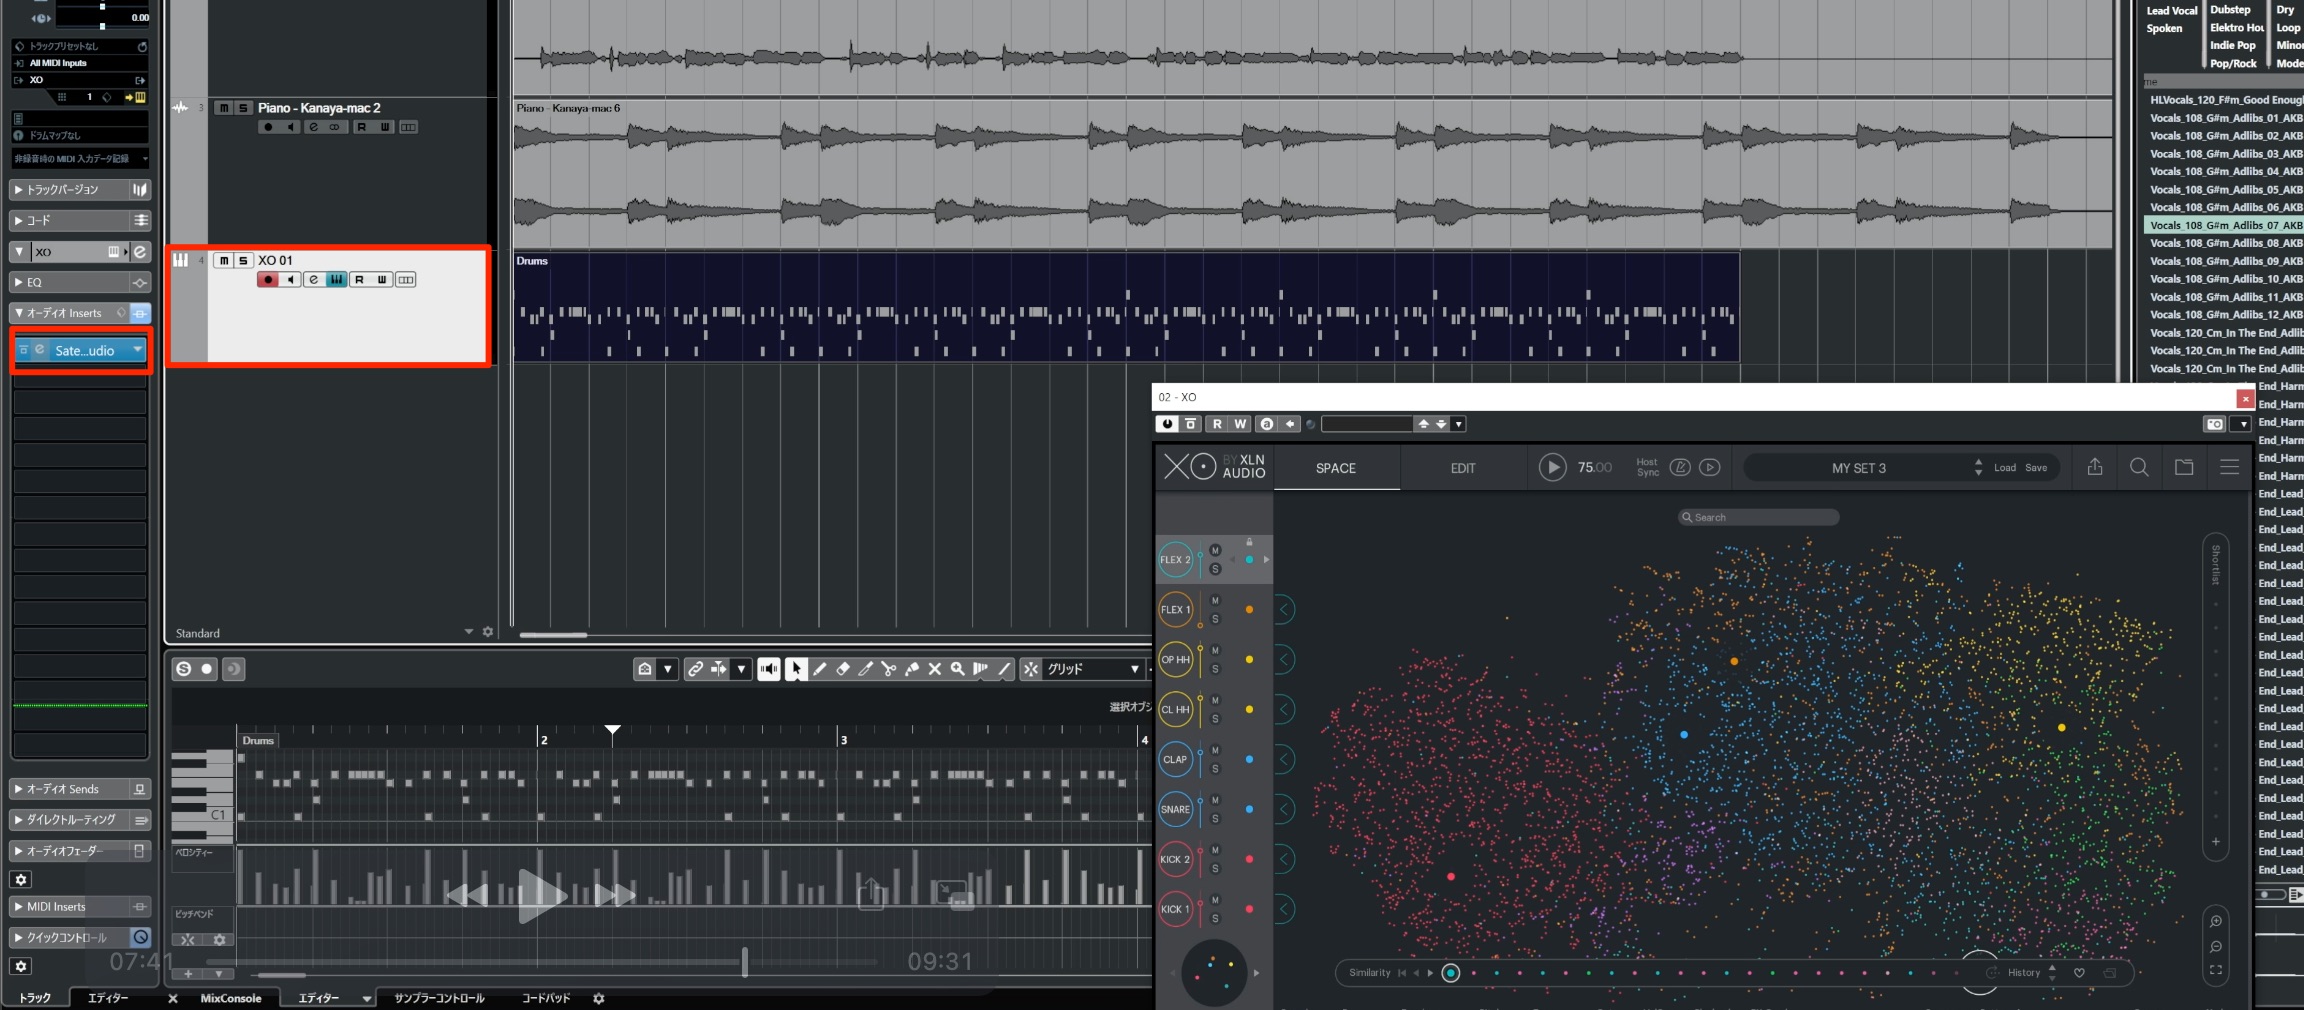Click the XO plugin search magnifier icon

click(2139, 467)
